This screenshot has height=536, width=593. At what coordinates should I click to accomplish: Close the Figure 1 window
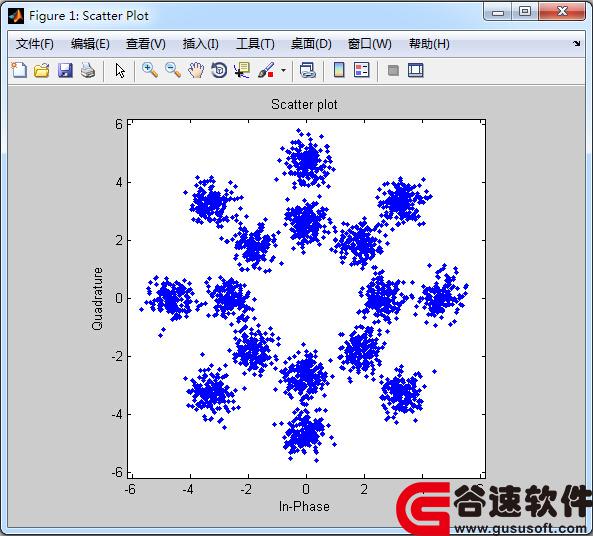pos(562,12)
